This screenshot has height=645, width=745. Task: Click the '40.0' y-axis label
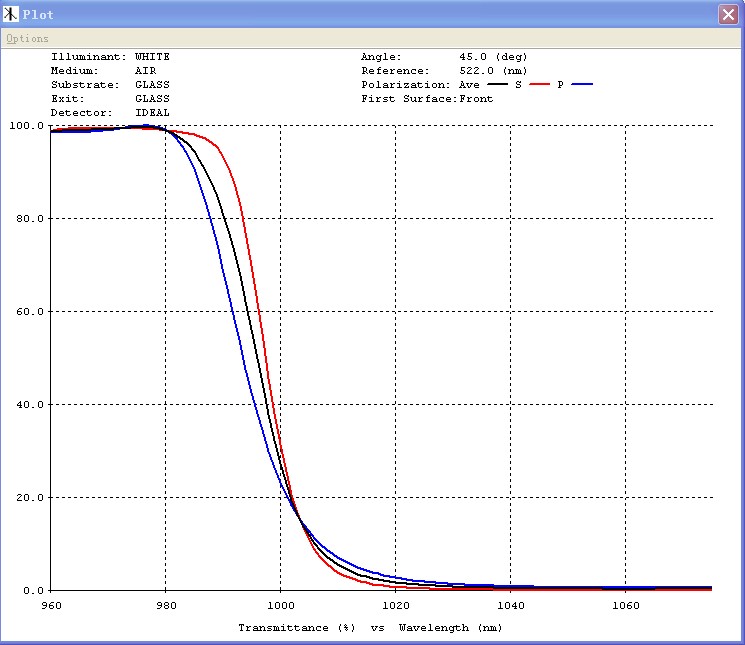[29, 405]
